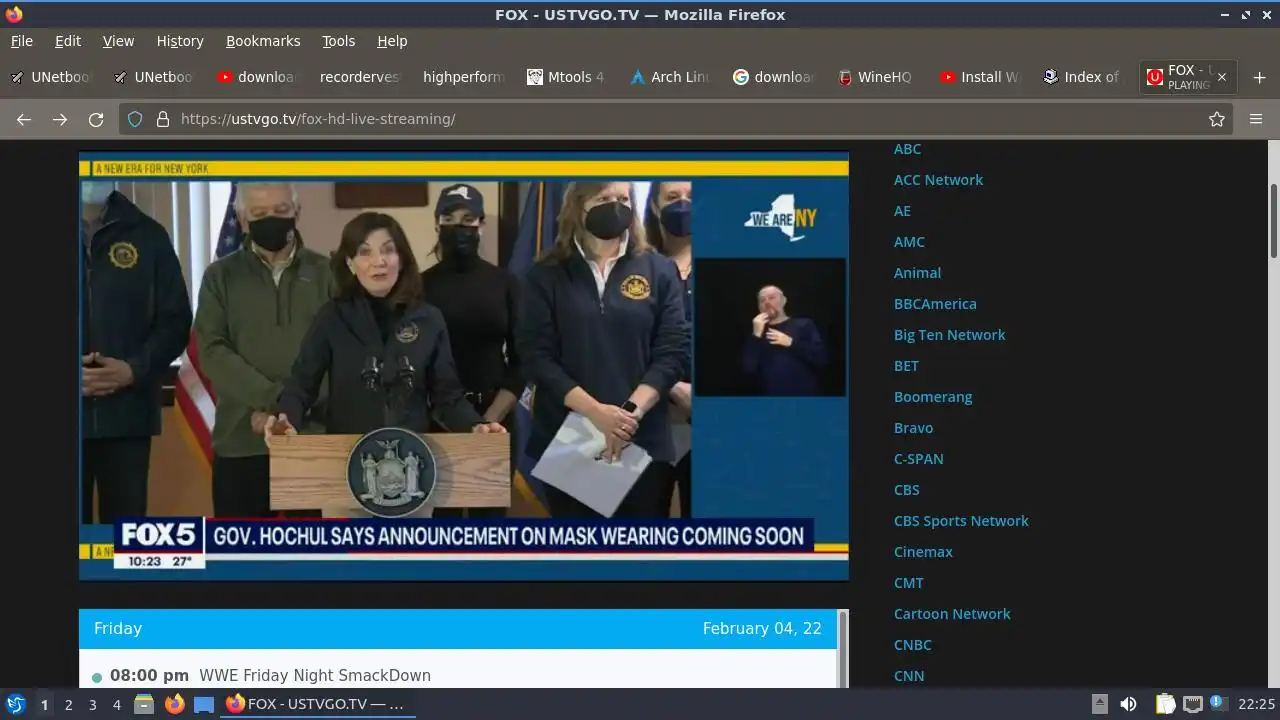Open the View menu

(118, 41)
